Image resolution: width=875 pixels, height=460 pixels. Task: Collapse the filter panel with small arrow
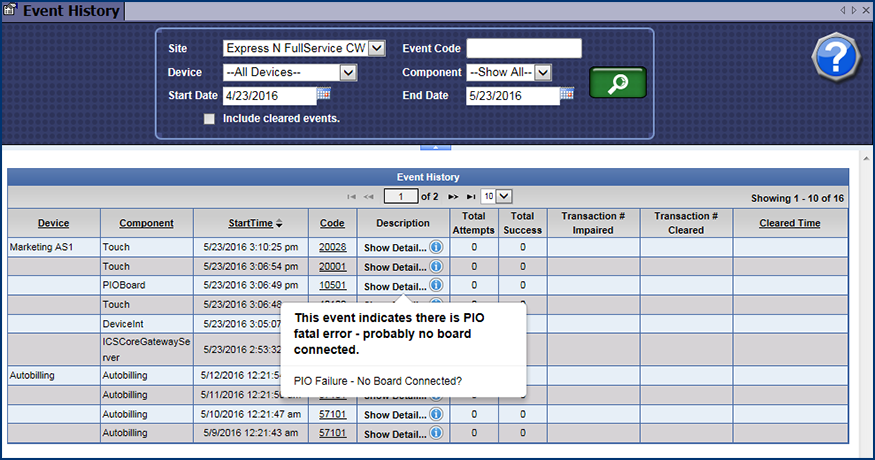[x=437, y=146]
